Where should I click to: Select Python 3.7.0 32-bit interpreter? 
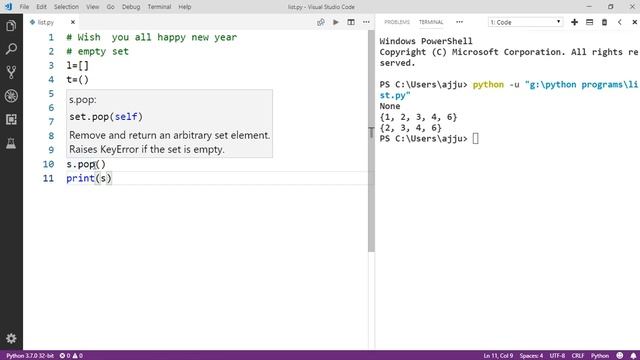[30, 356]
